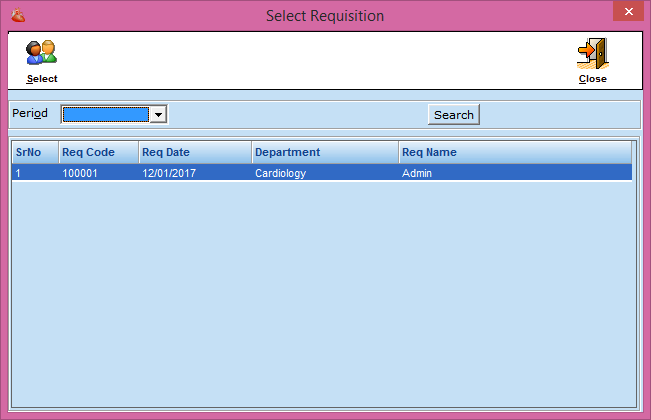Click the Search button
Viewport: 651px width, 420px height.
click(453, 115)
